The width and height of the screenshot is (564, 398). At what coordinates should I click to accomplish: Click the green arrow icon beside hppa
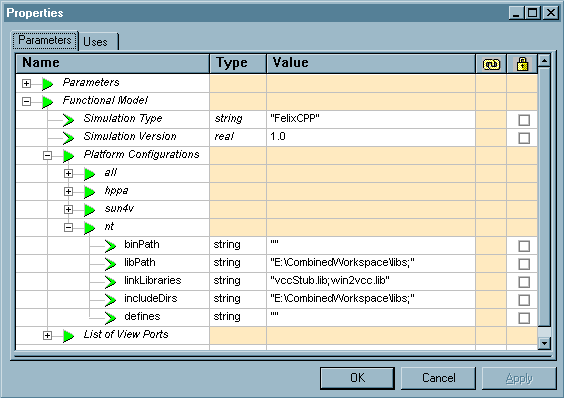pyautogui.click(x=89, y=192)
